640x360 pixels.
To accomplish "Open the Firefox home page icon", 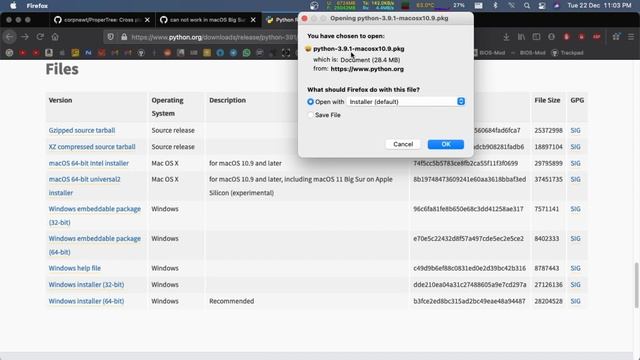I will 55,37.
